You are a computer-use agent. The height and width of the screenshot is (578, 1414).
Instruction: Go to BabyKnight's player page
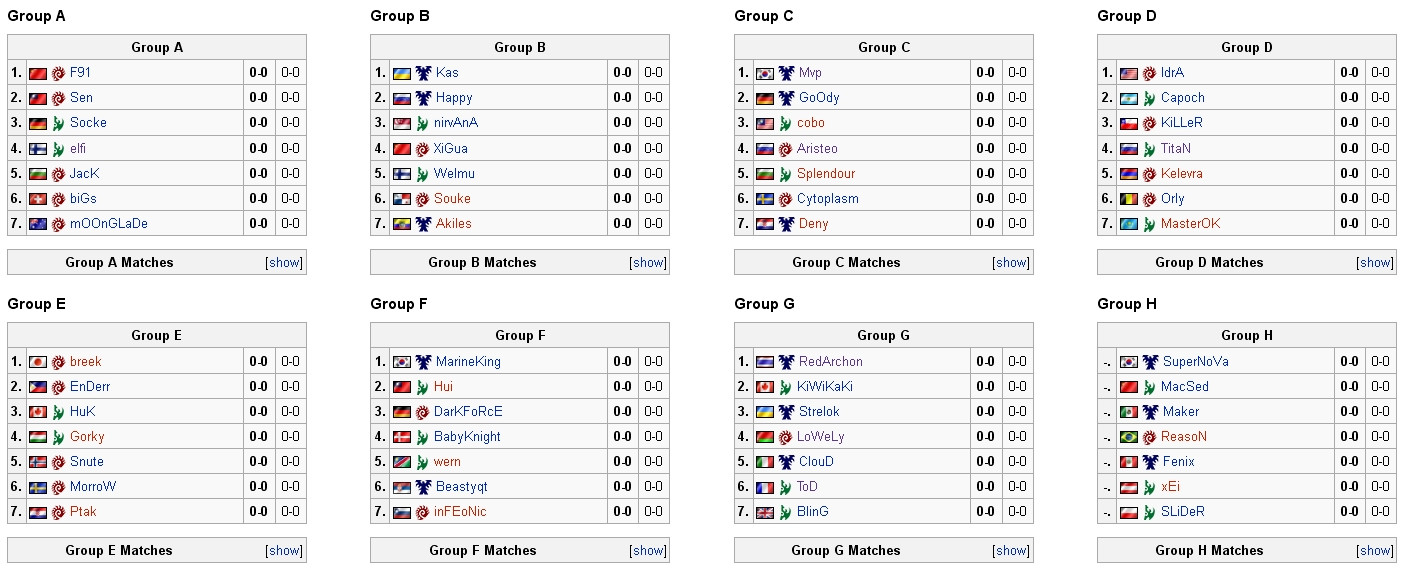tap(468, 437)
